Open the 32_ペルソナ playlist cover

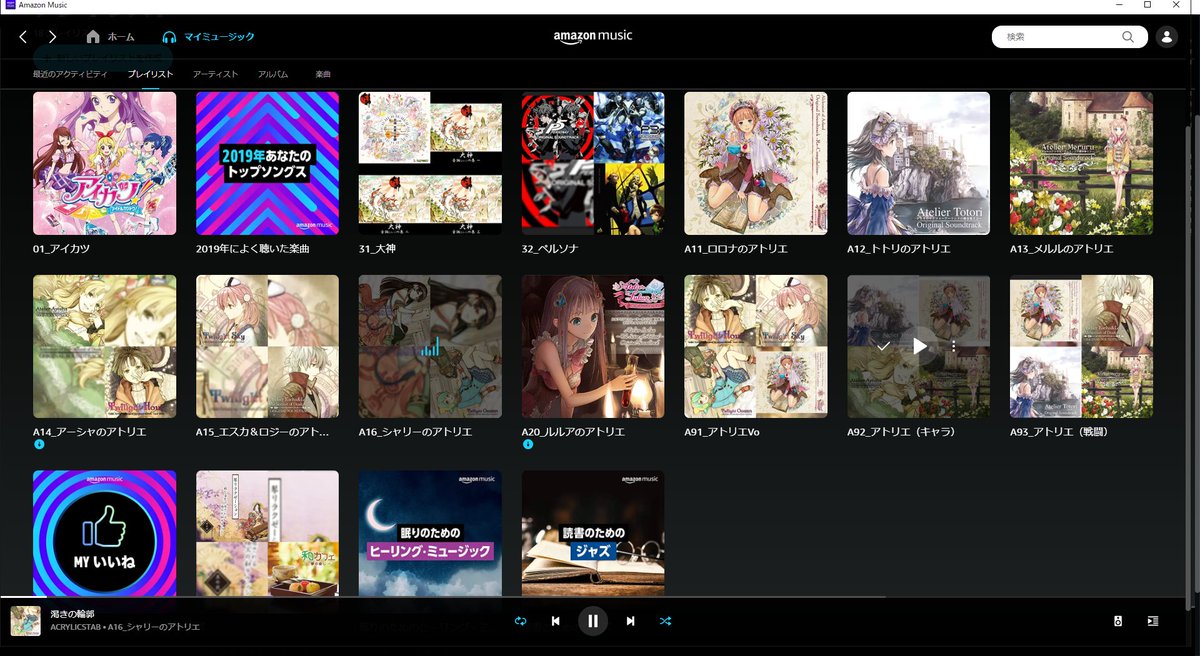593,163
